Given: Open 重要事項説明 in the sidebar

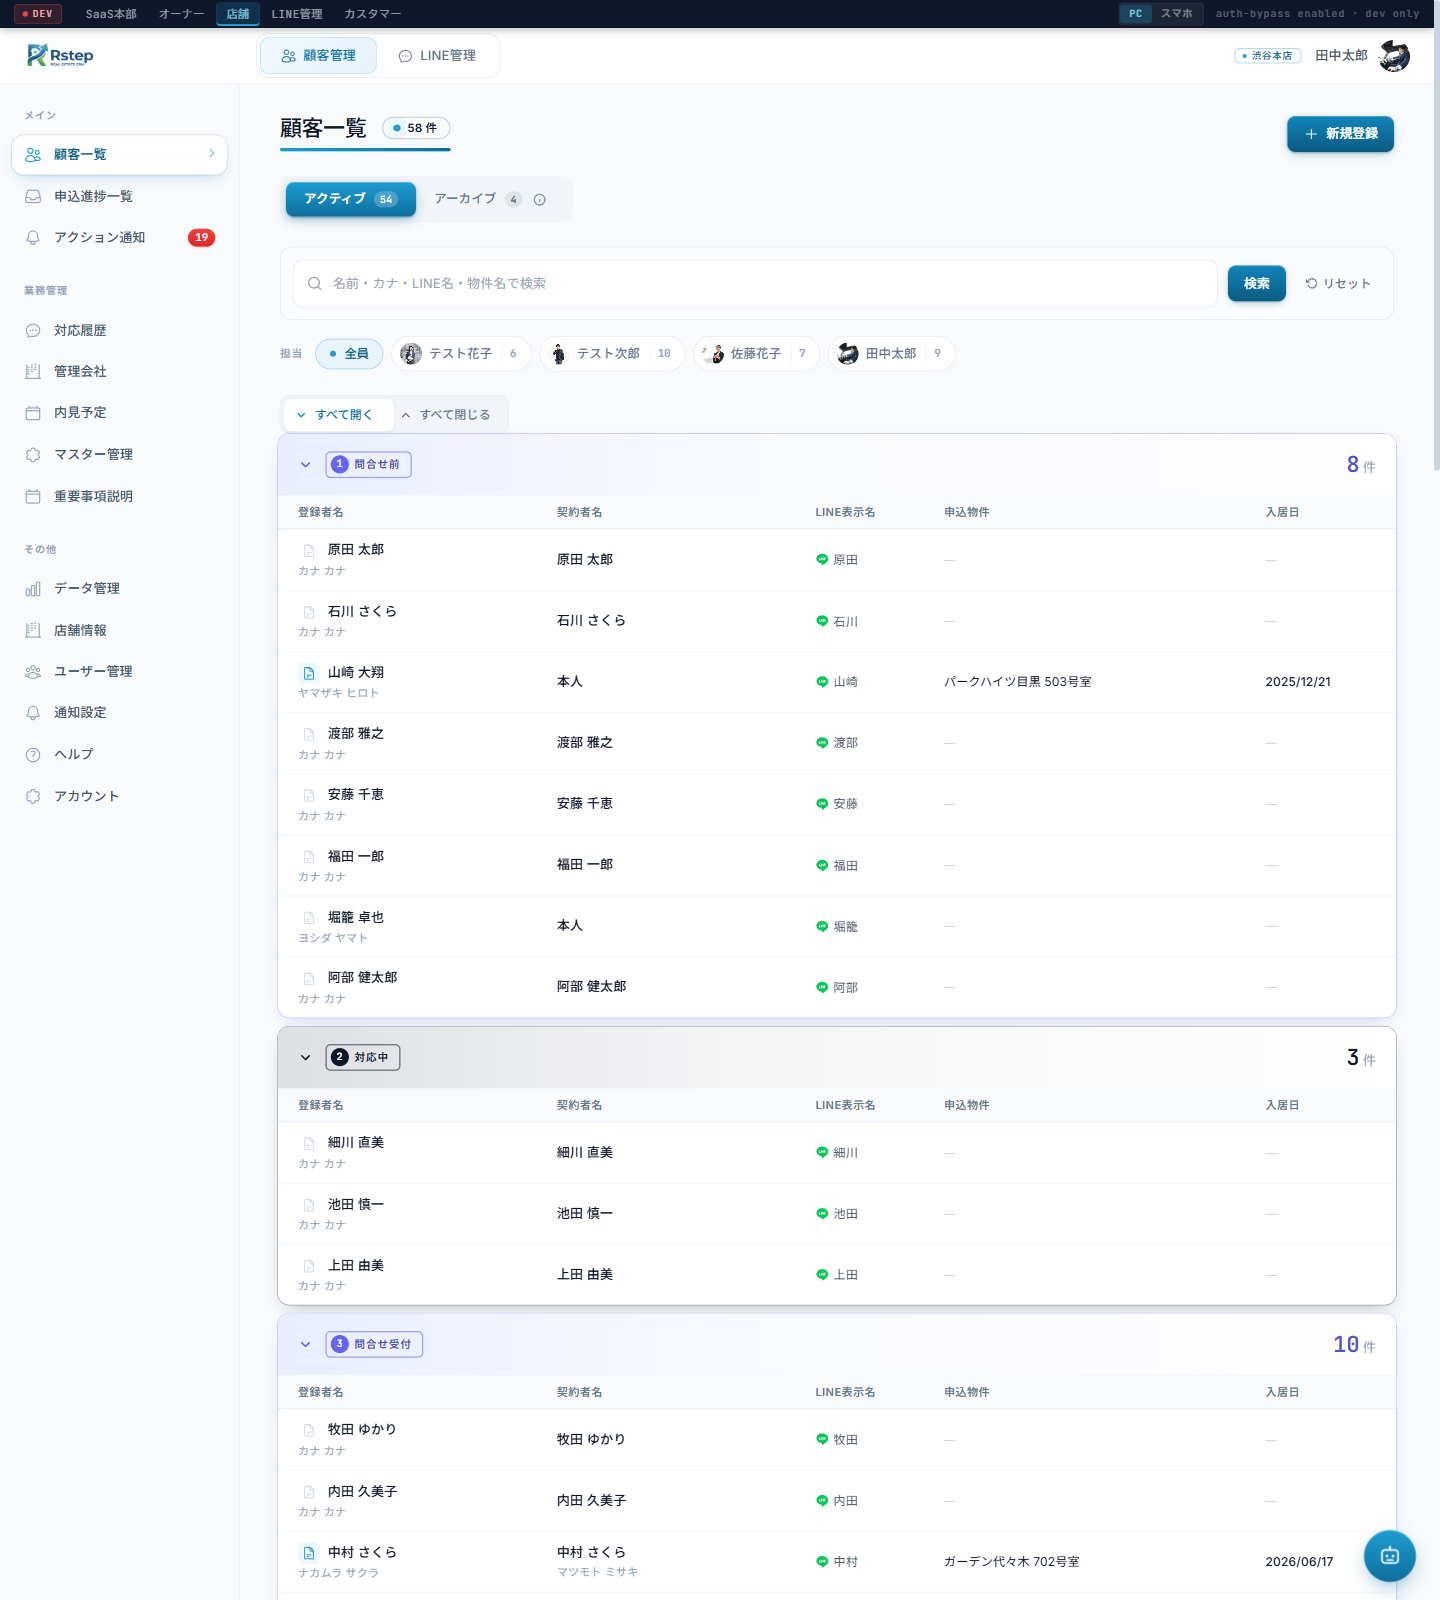Looking at the screenshot, I should pyautogui.click(x=120, y=496).
